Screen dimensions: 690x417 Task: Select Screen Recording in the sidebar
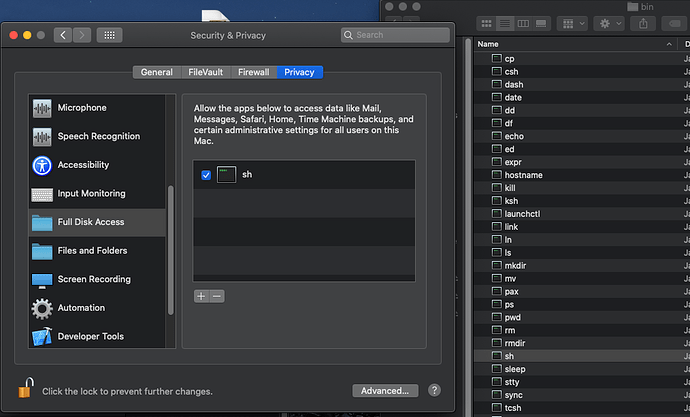click(x=93, y=279)
